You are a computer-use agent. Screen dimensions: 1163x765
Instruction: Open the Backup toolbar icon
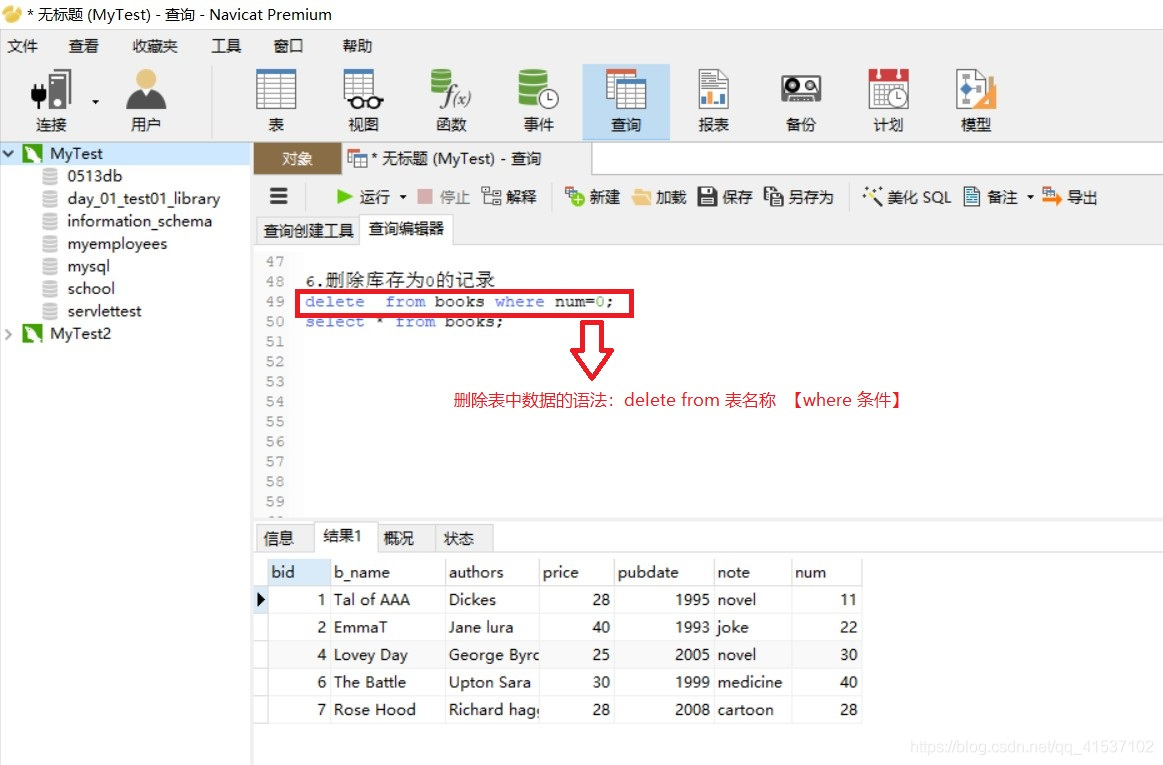coord(801,100)
